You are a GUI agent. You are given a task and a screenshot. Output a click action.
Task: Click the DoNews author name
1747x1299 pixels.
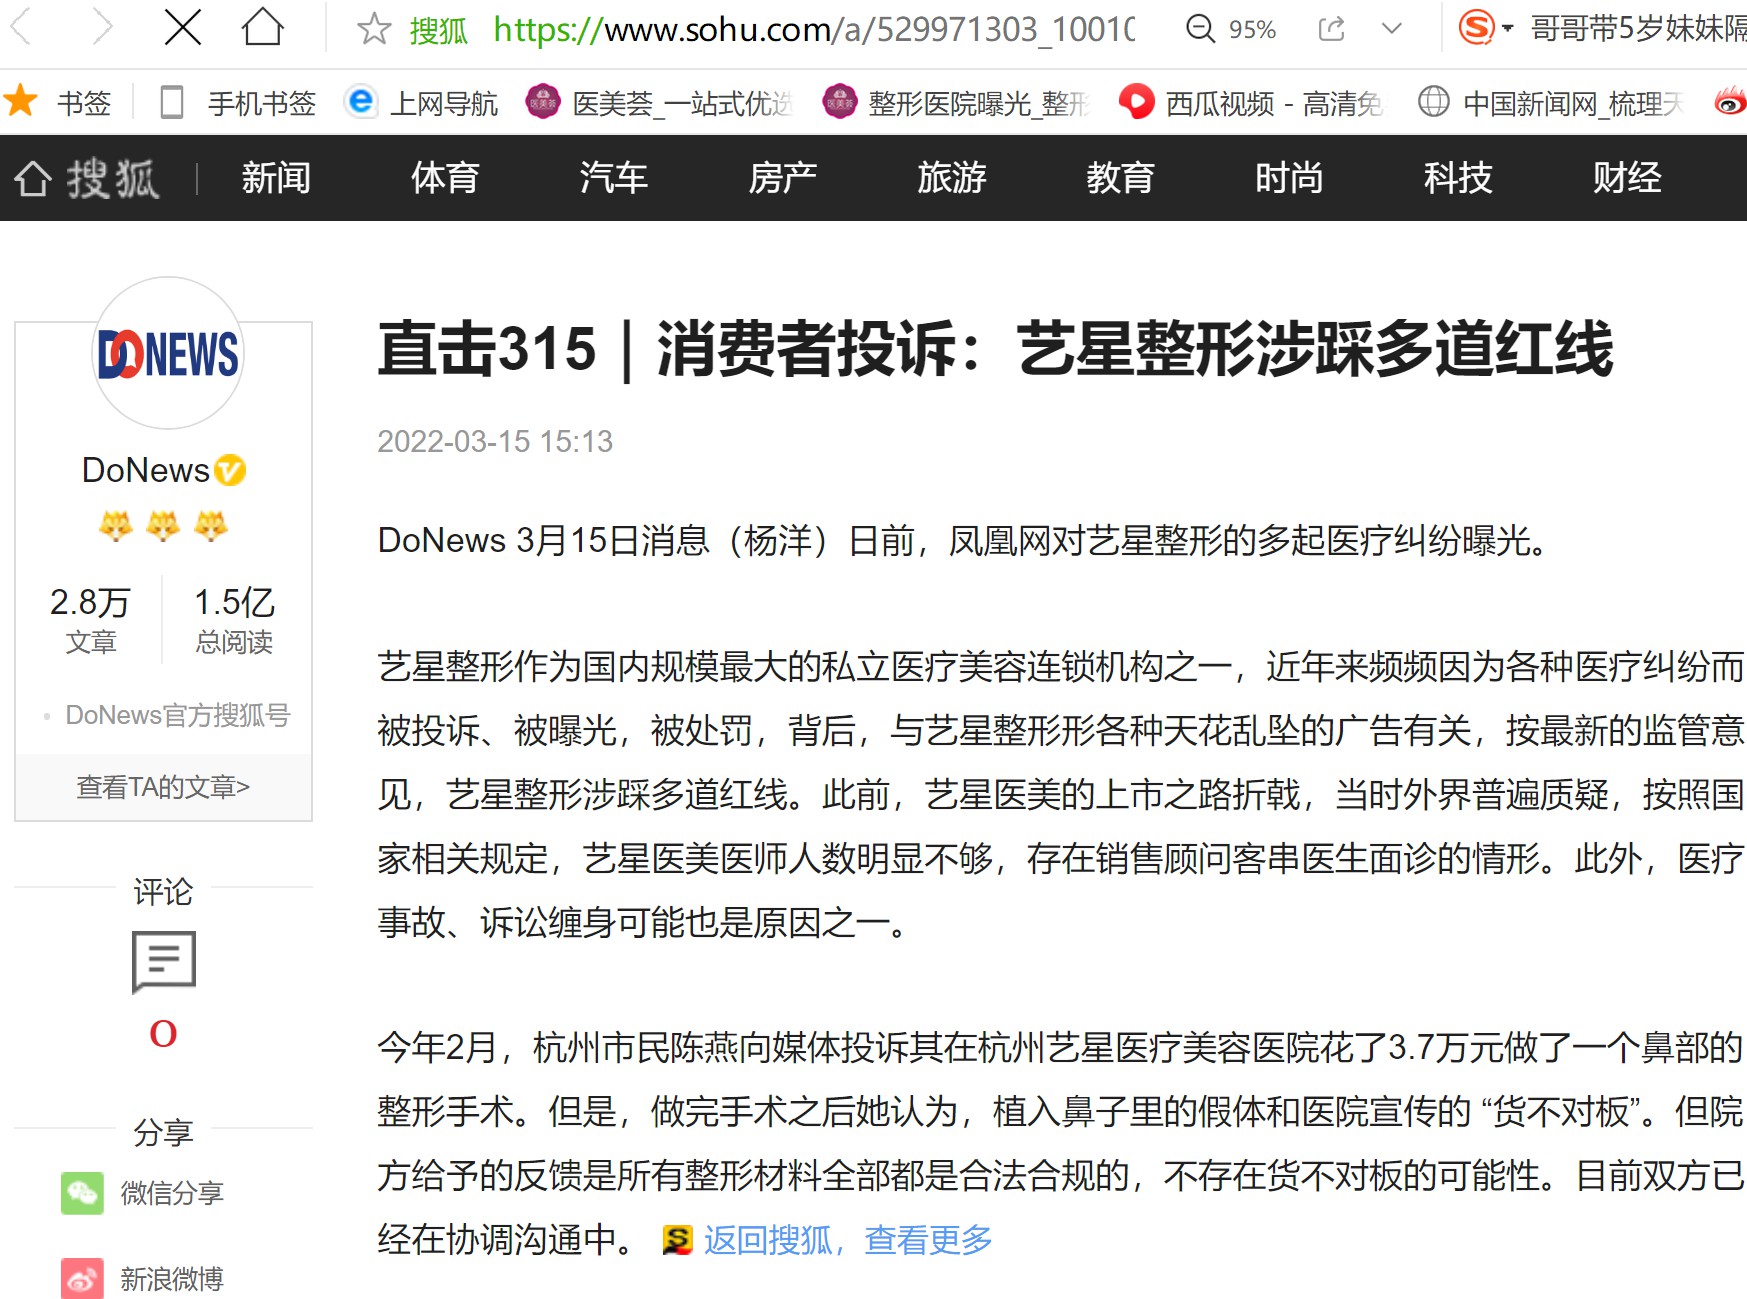146,470
